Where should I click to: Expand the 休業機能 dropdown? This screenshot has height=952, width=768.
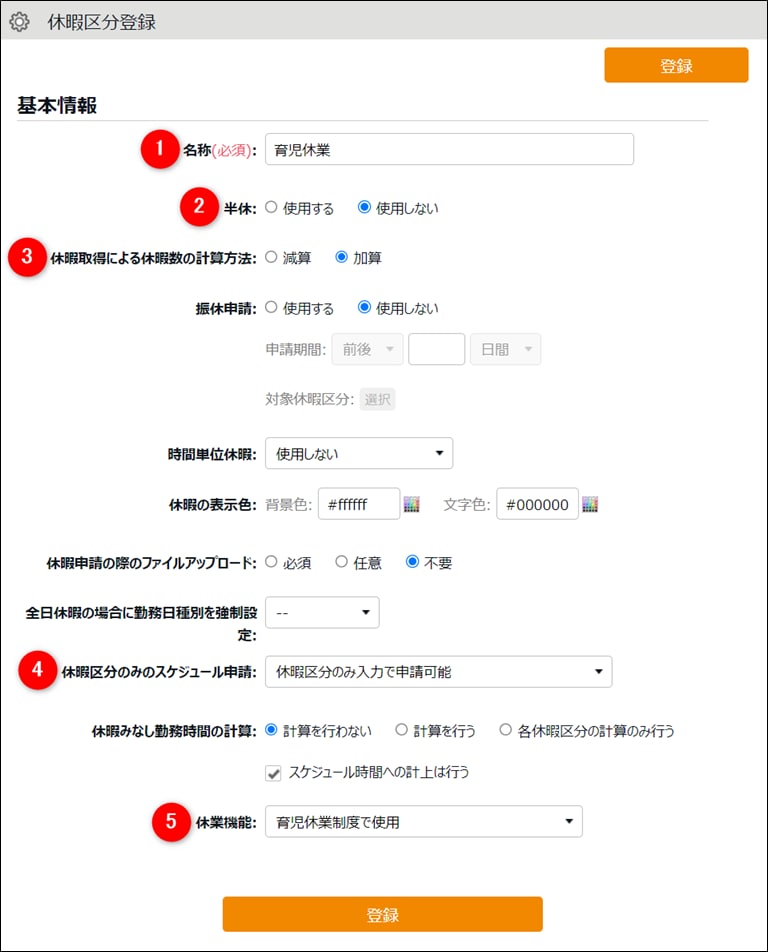click(x=423, y=822)
